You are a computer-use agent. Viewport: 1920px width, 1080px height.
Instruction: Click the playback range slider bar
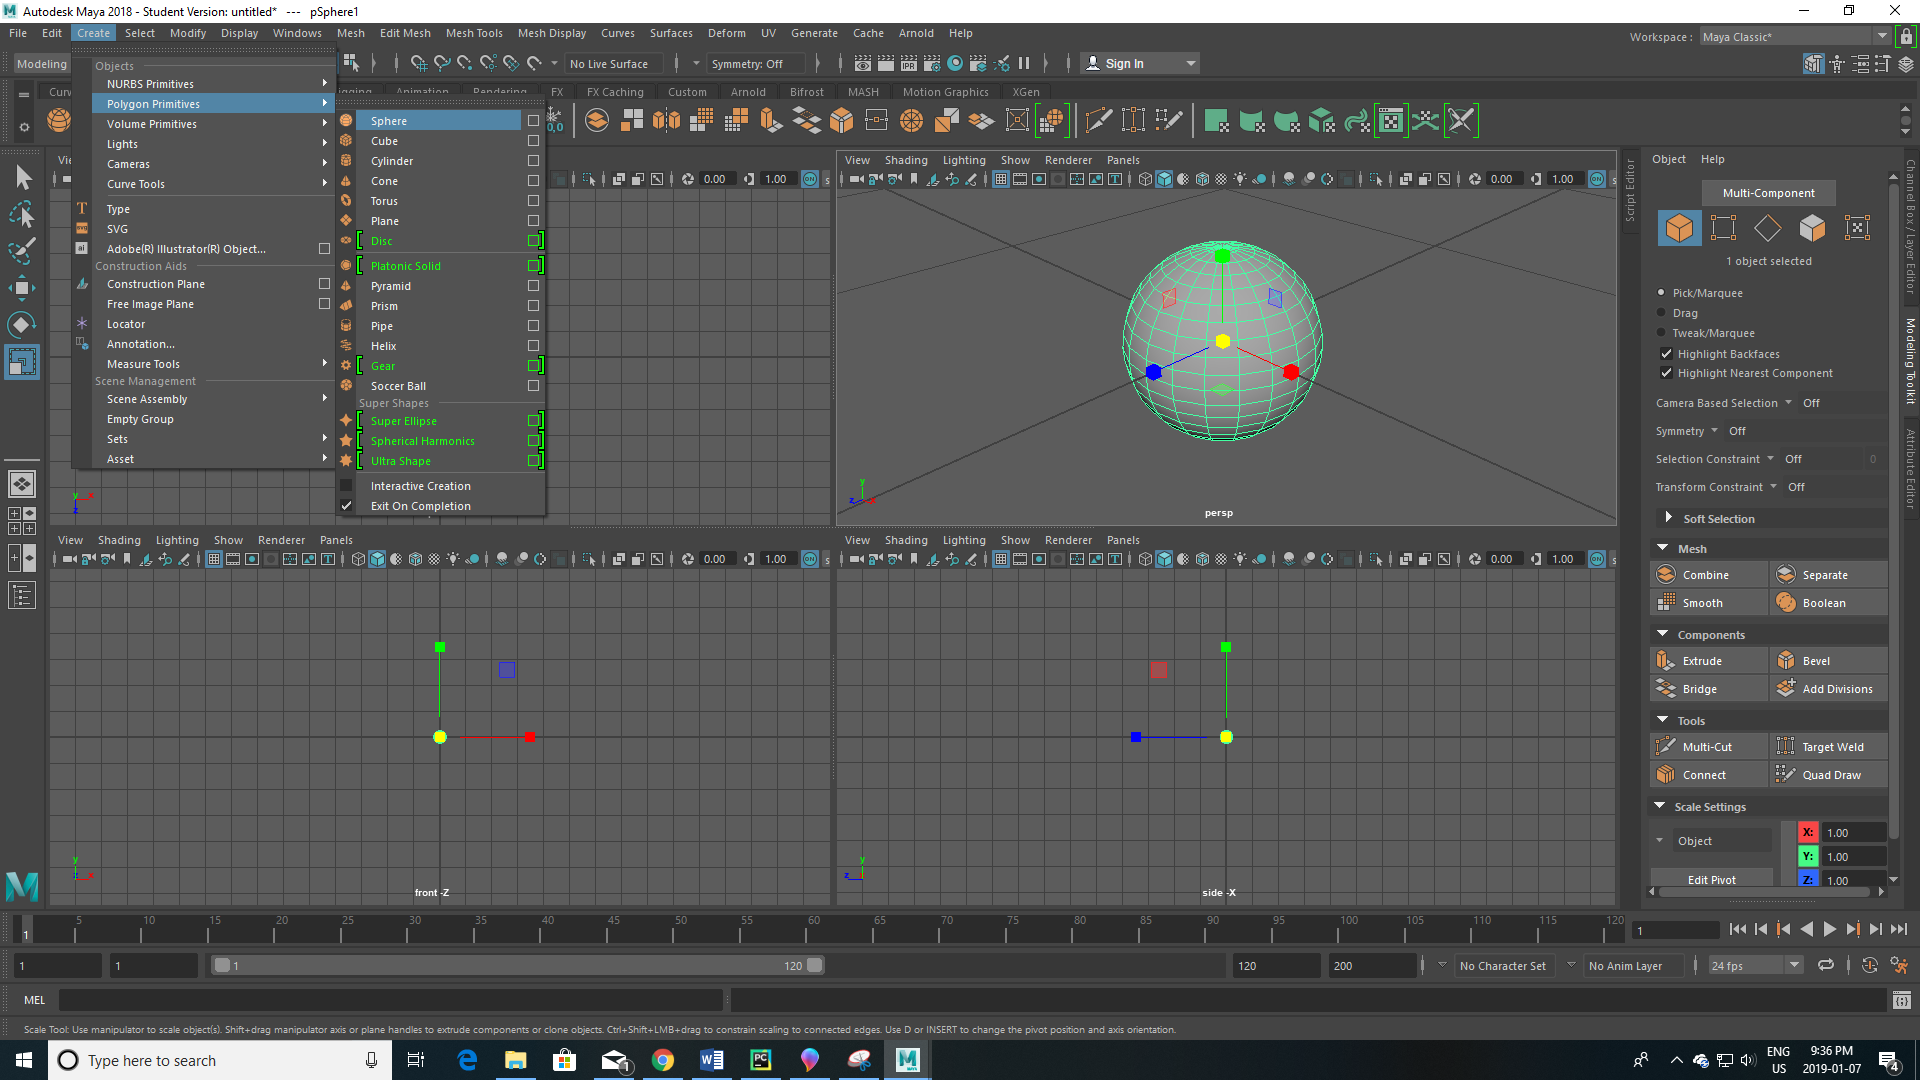point(518,966)
